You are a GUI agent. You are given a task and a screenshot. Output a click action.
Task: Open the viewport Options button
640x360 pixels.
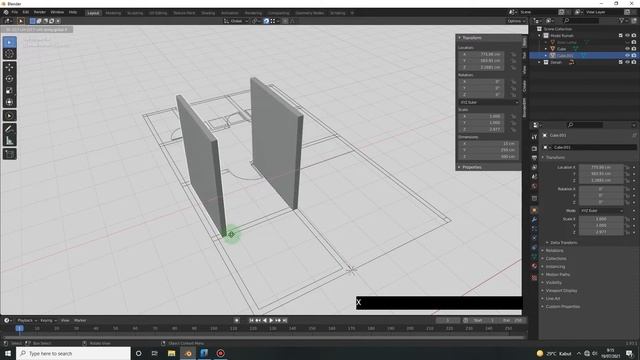[x=516, y=21]
